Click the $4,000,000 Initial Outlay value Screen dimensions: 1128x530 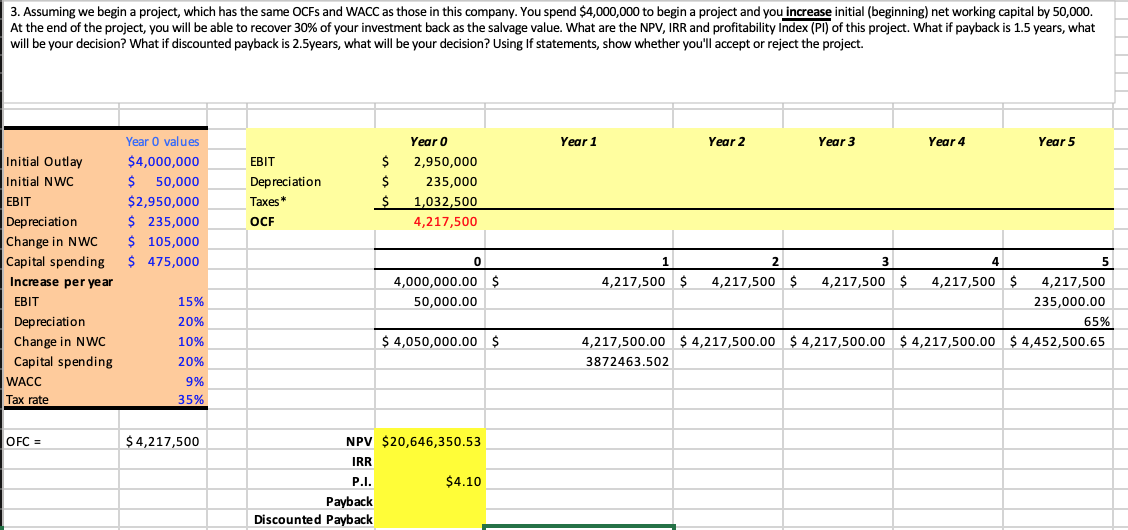pos(163,162)
